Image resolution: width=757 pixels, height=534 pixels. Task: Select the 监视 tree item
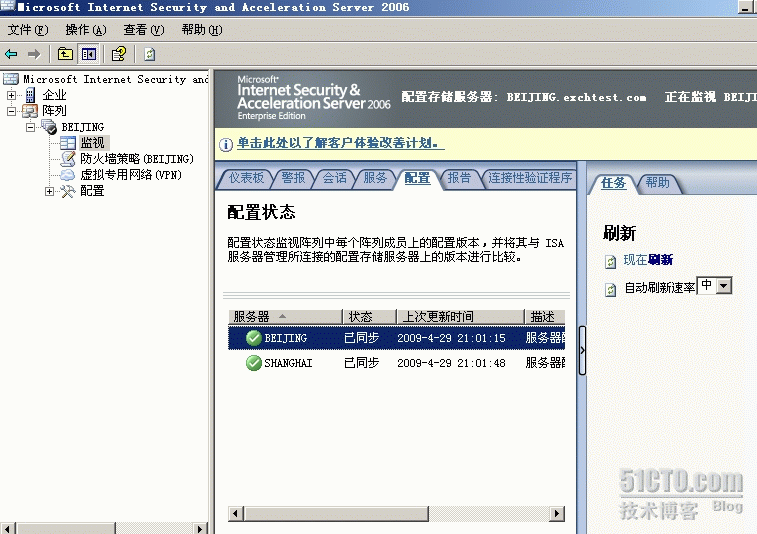(x=92, y=143)
